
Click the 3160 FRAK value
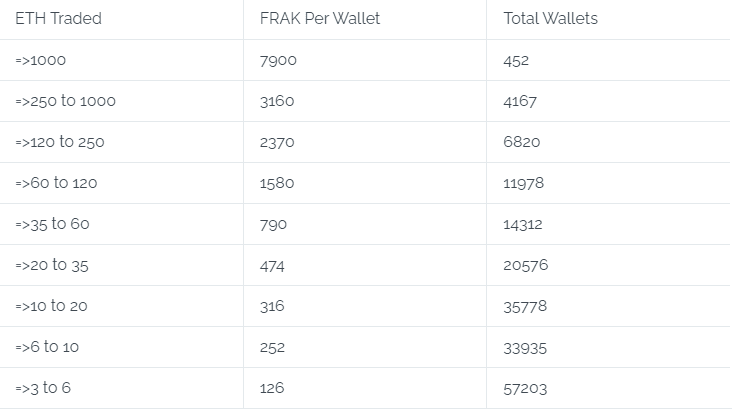point(277,101)
